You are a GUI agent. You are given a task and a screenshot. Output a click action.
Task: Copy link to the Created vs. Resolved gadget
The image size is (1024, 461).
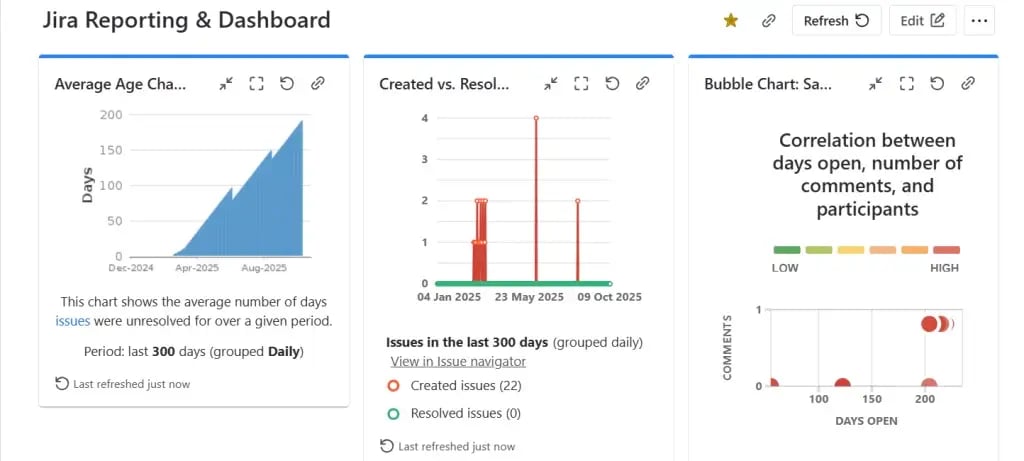643,84
